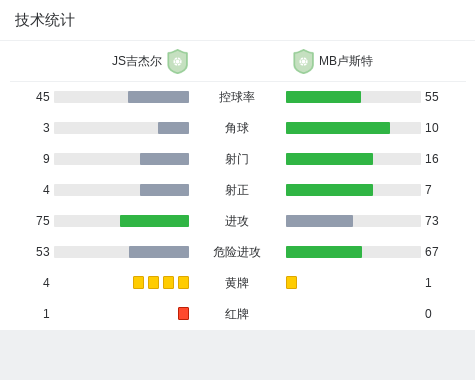The image size is (475, 380).
Task: Click the JS吉杰尔 team shield badge
Action: [x=178, y=61]
